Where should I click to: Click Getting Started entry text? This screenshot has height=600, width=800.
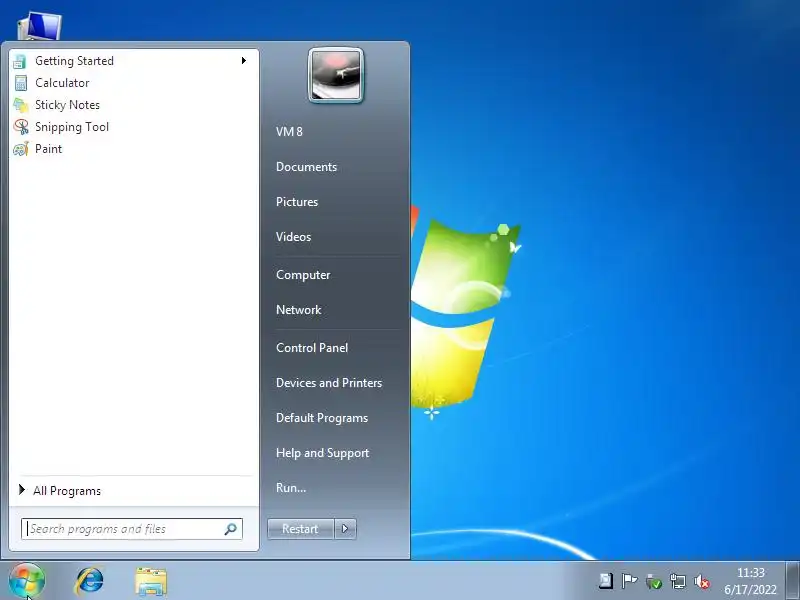point(74,61)
